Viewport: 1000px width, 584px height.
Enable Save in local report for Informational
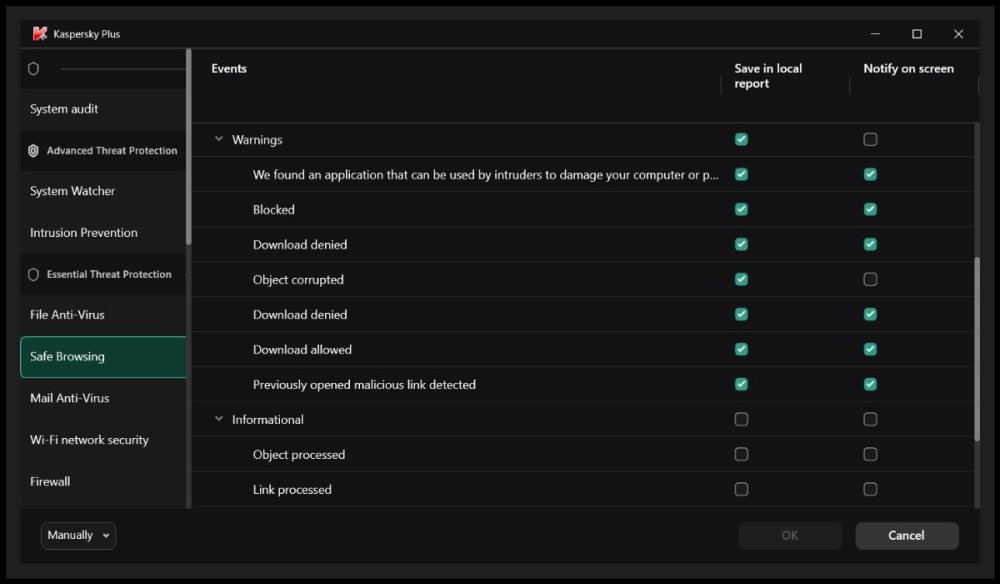pos(741,420)
